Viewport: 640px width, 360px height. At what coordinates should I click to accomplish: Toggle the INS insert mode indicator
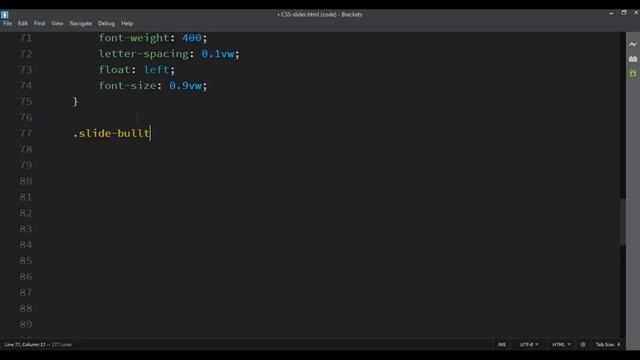[x=502, y=344]
